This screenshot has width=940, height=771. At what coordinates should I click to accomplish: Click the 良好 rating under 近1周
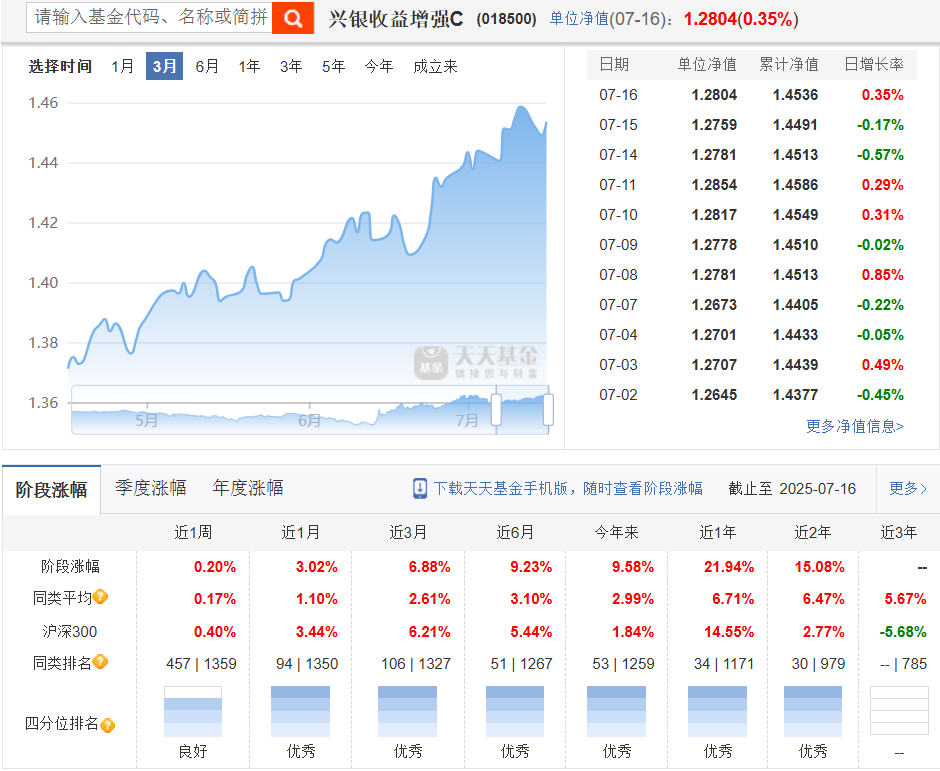(193, 751)
